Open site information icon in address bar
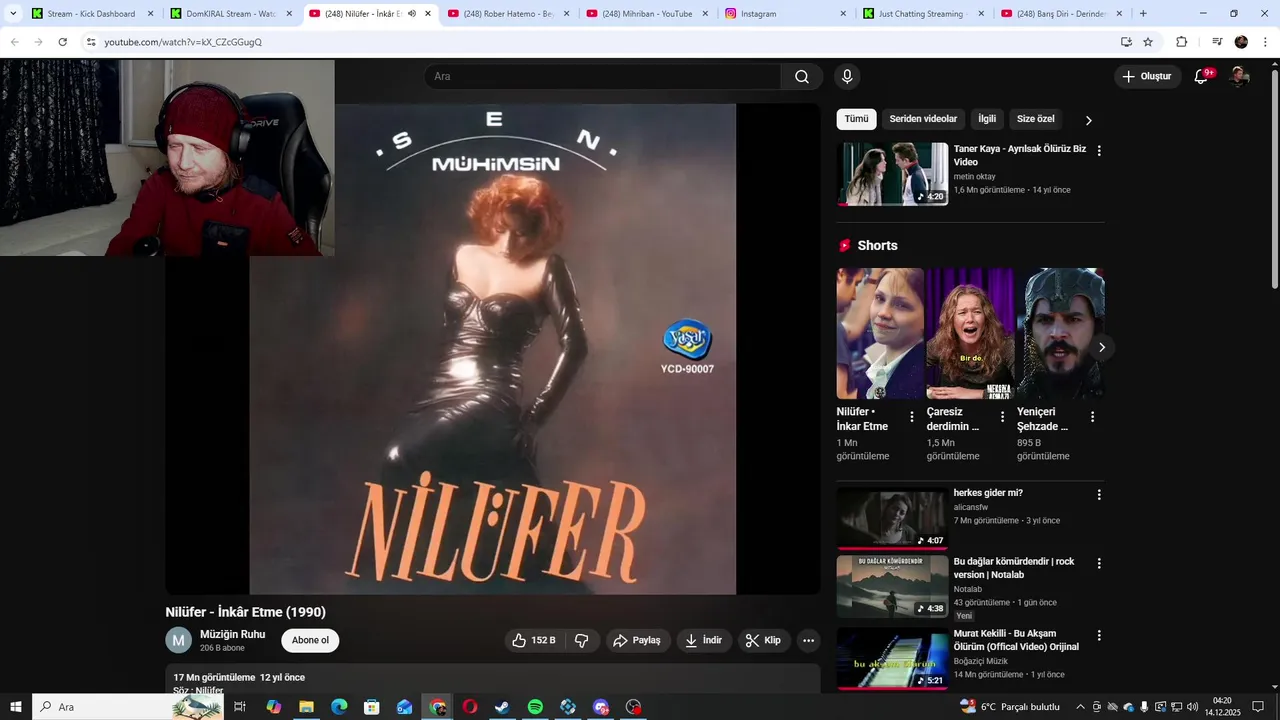Screen dimensions: 1280x720 pyautogui.click(x=90, y=42)
